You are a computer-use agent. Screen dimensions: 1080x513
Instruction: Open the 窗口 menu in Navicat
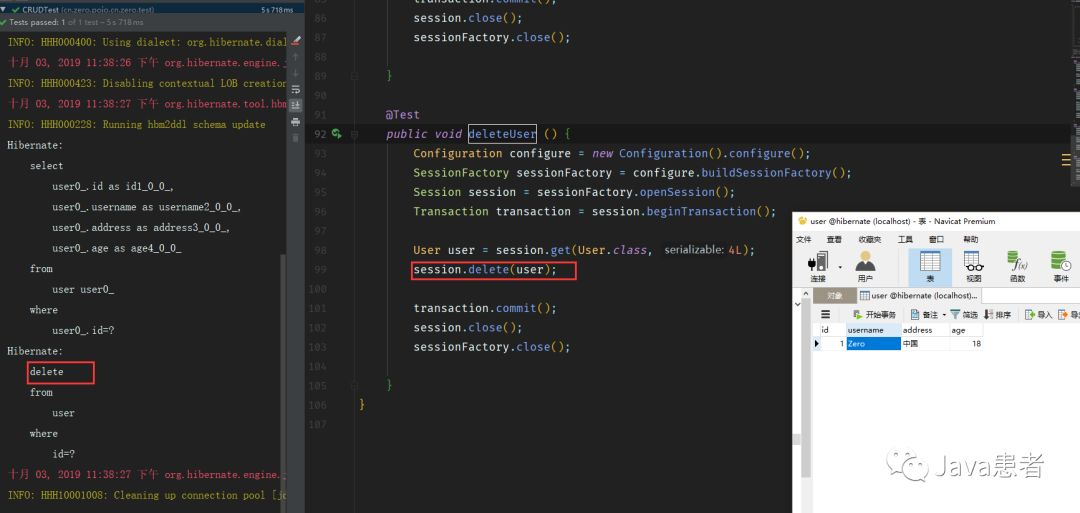point(937,240)
